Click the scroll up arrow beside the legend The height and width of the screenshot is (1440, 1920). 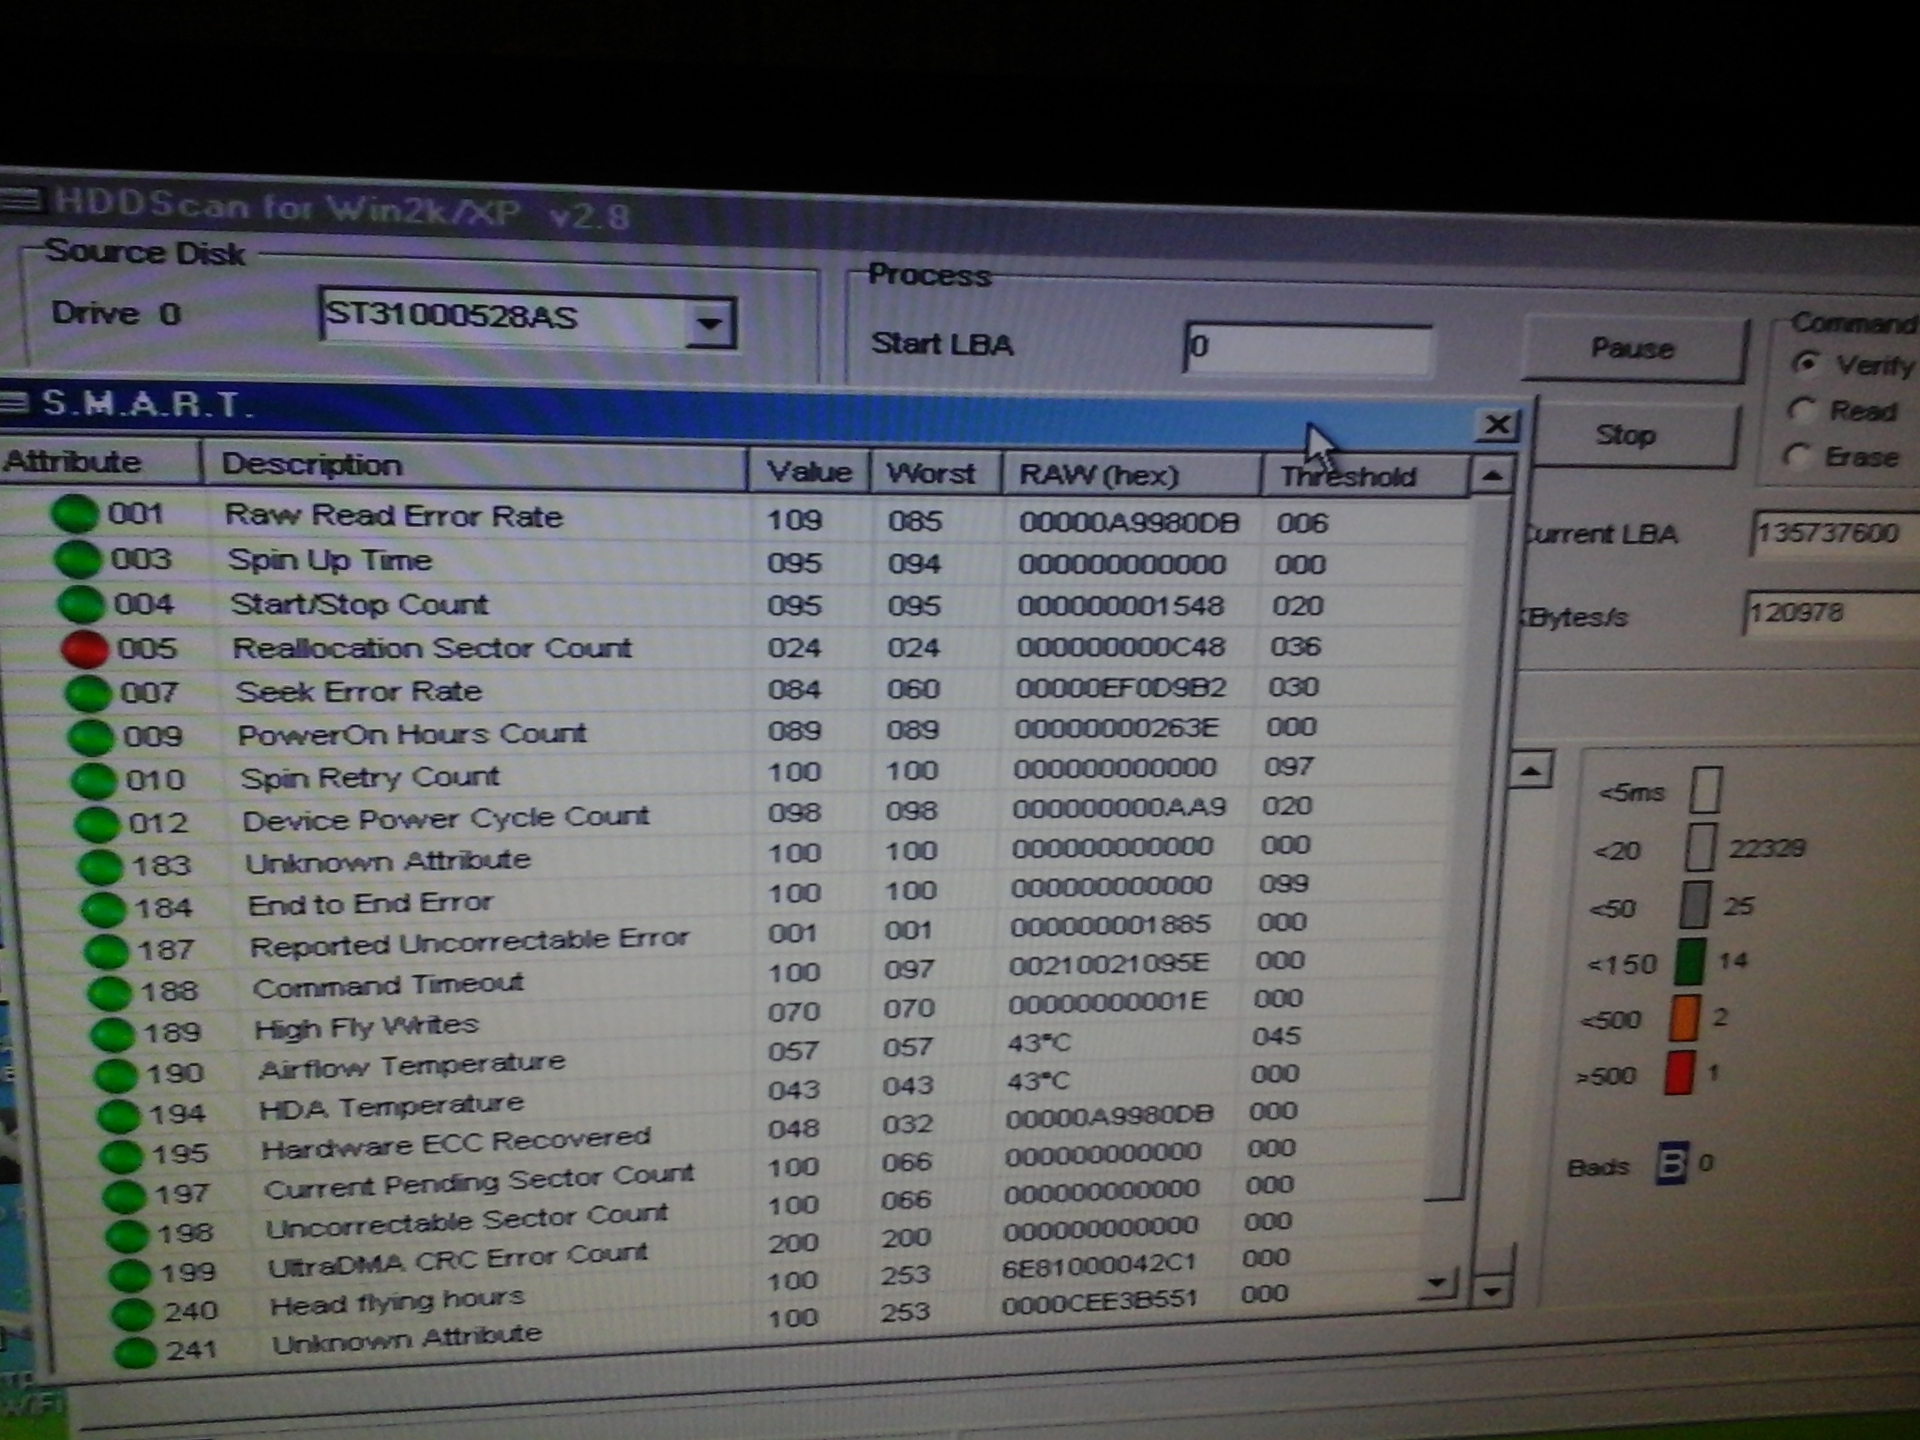pyautogui.click(x=1531, y=771)
